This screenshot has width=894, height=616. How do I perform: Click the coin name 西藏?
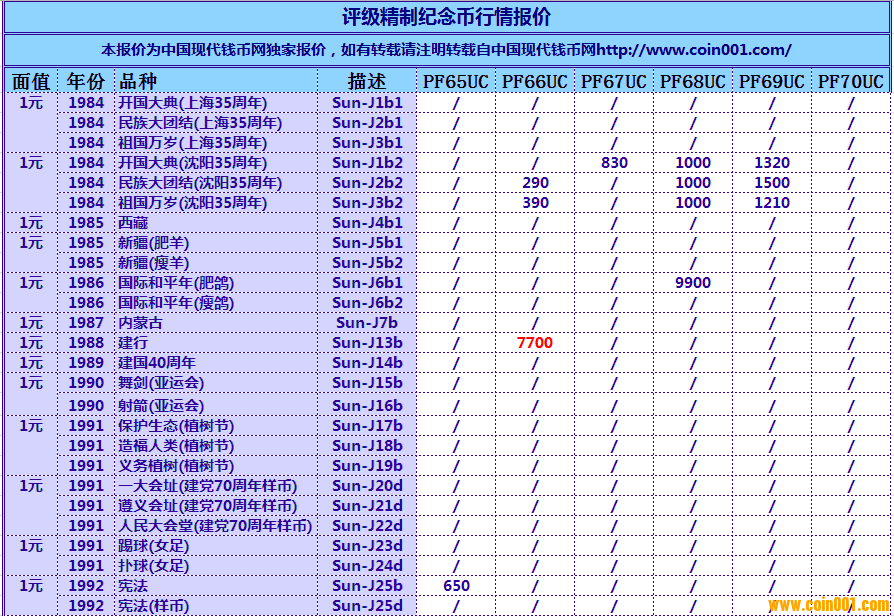(133, 223)
